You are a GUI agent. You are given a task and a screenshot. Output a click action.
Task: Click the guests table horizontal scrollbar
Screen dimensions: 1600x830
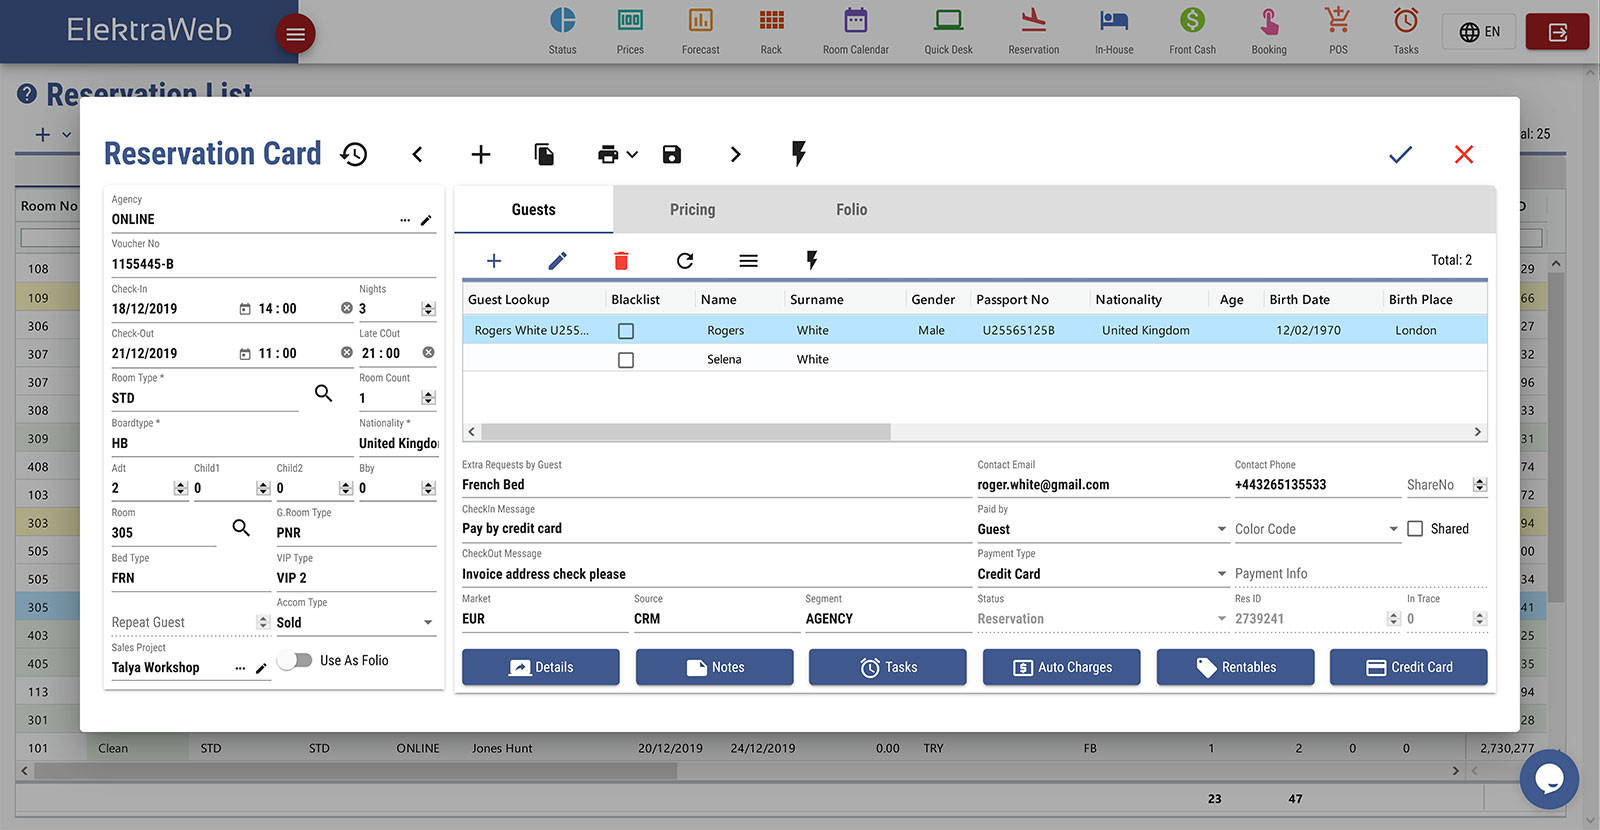[686, 432]
